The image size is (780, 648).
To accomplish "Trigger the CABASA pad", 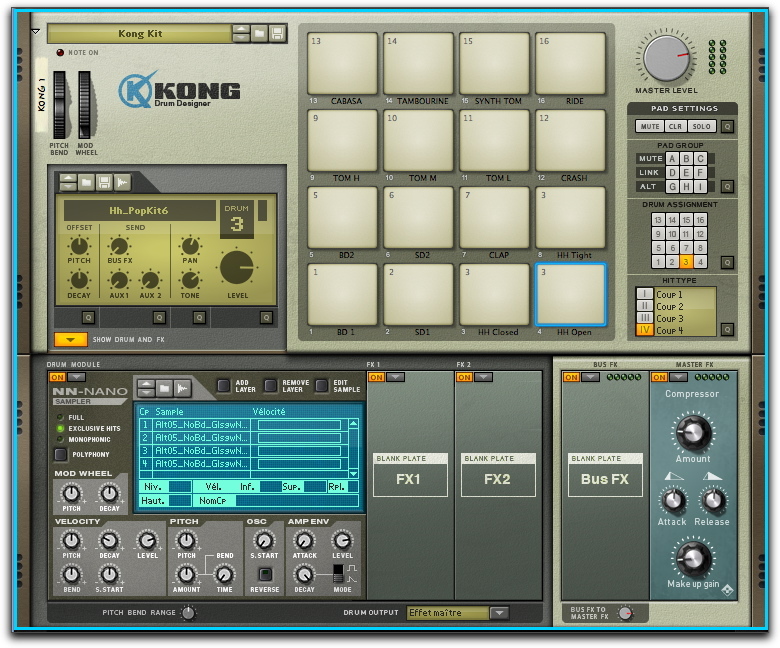I will 342,63.
